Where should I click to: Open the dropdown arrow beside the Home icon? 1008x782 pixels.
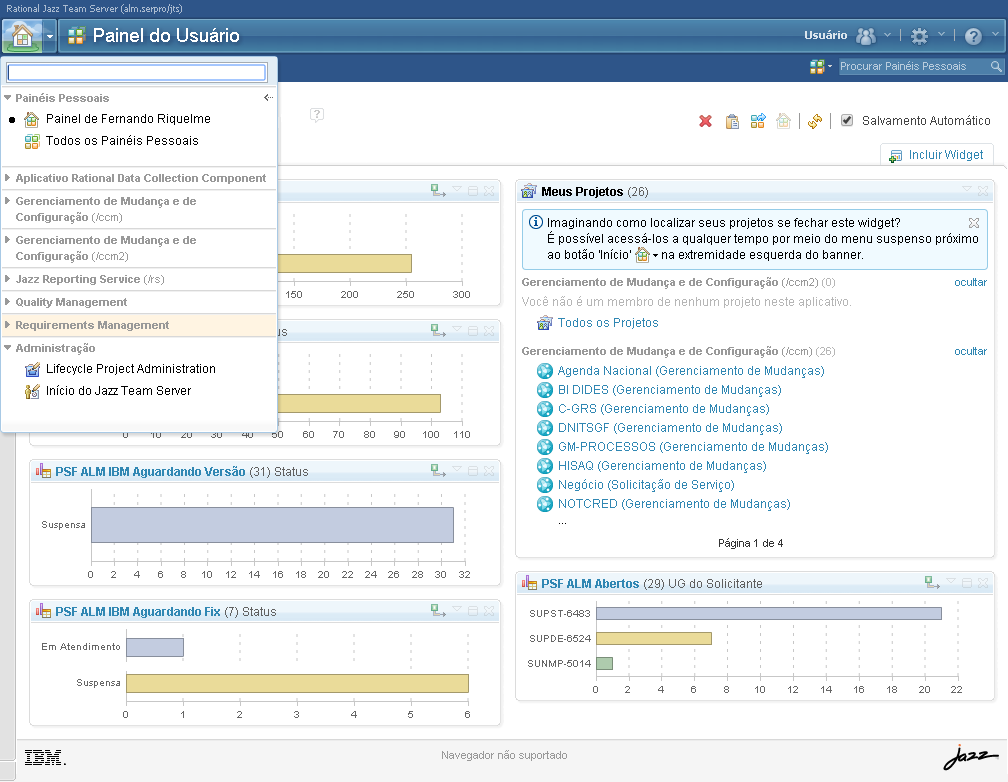point(50,37)
